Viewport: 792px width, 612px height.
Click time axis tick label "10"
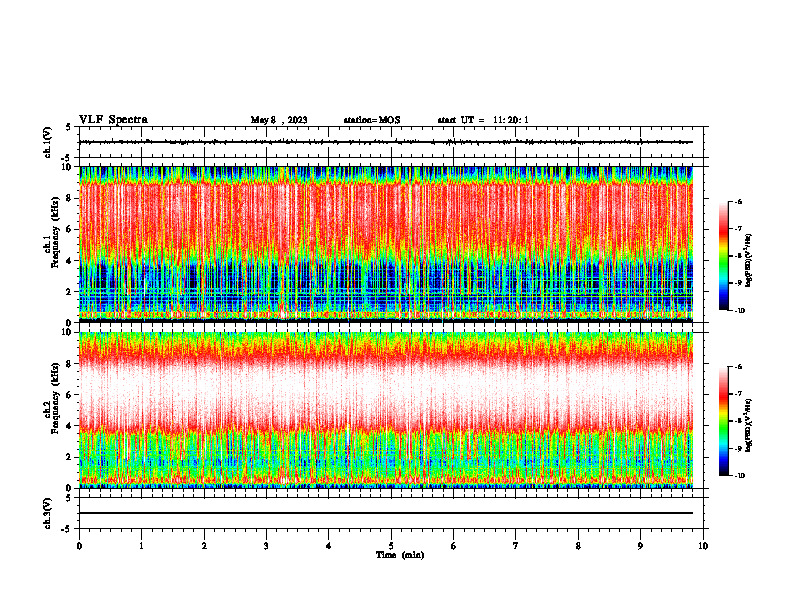click(703, 546)
